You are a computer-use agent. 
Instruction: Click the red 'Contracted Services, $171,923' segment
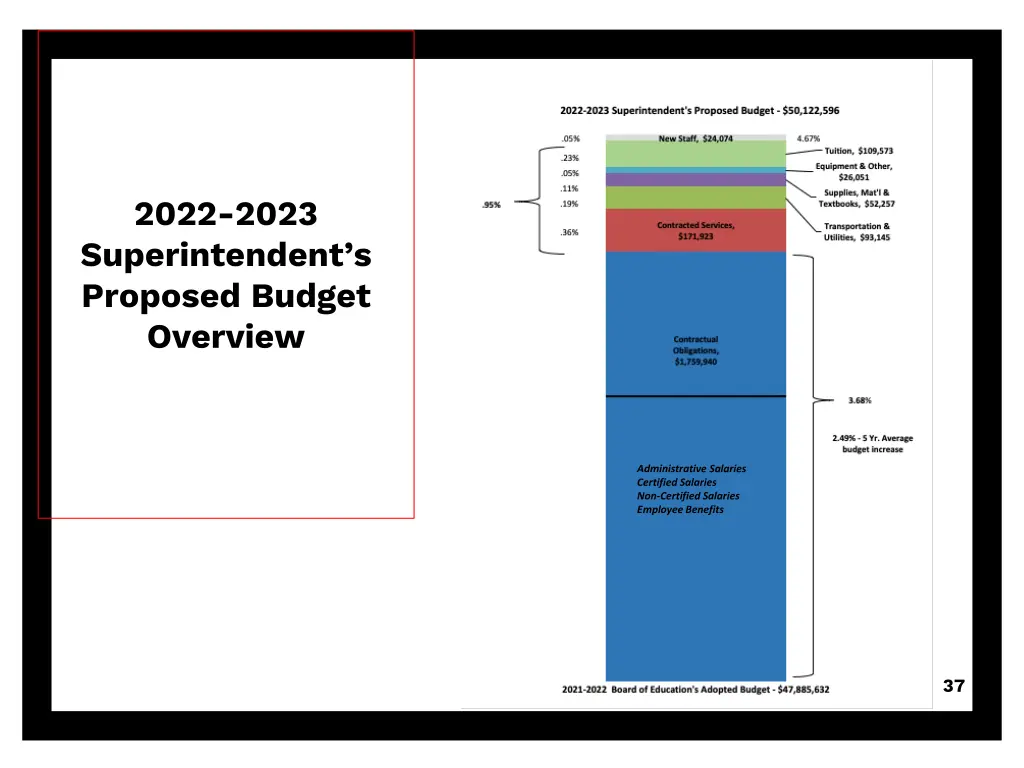click(696, 231)
